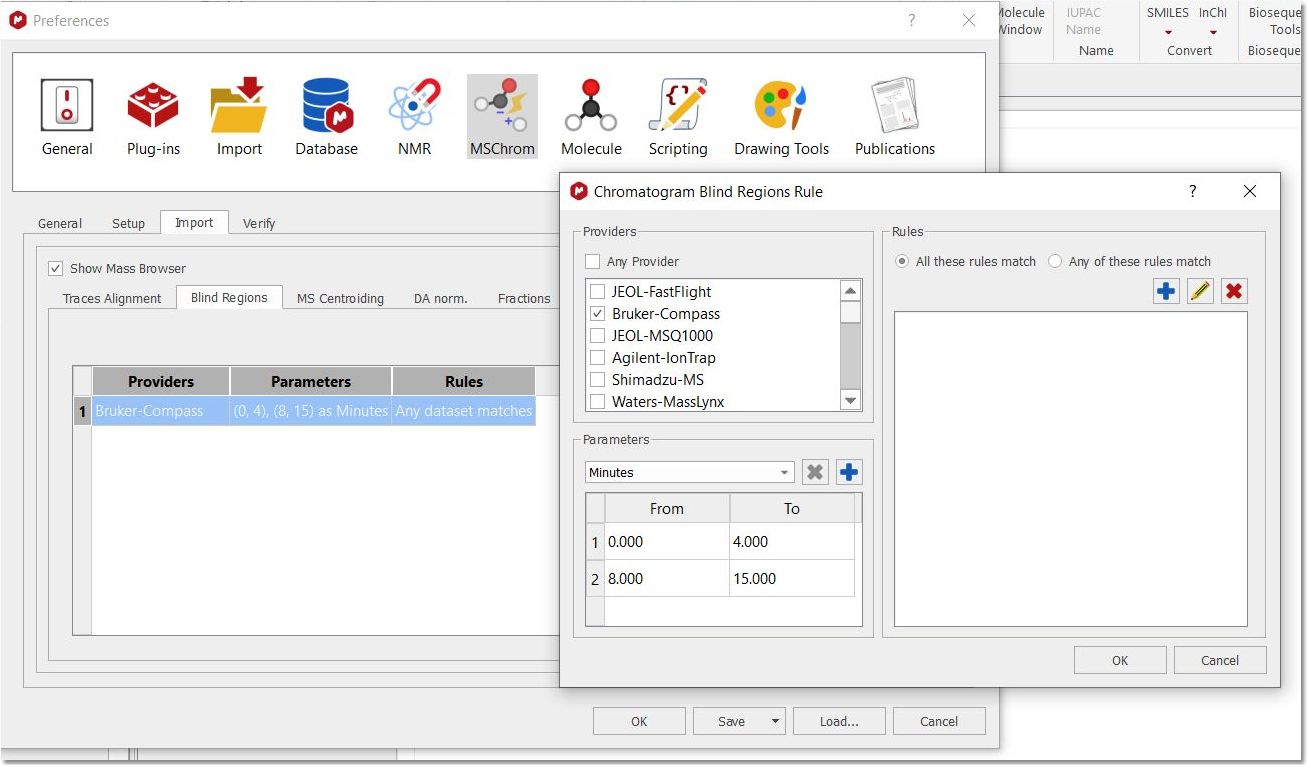Click Cancel in Preferences window
Screen dimensions: 1308x767
pyautogui.click(x=939, y=721)
